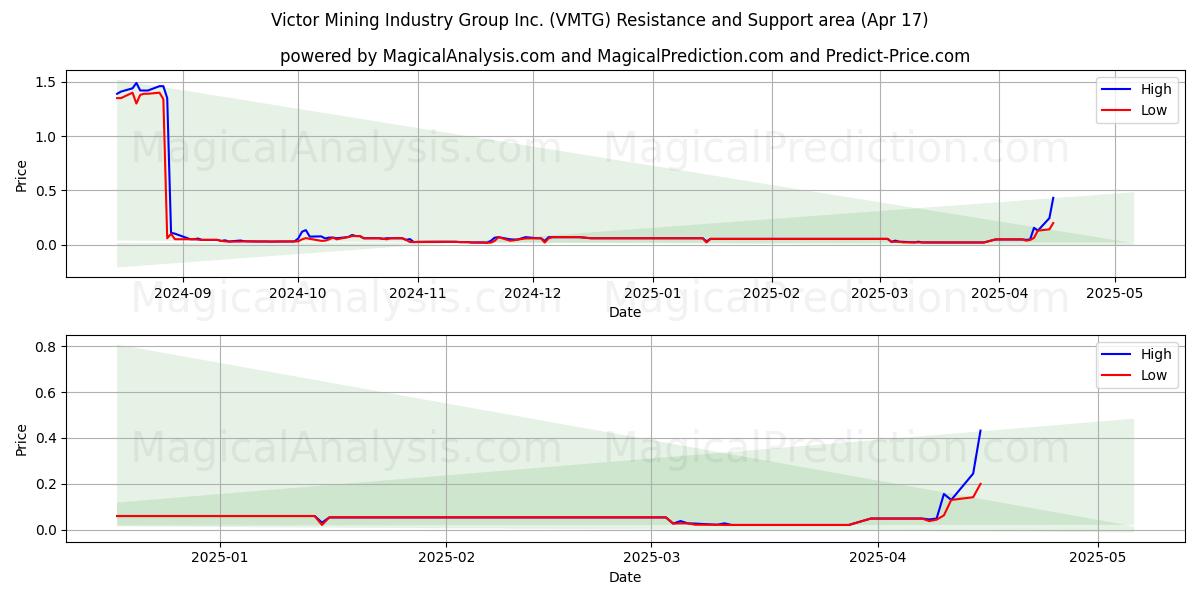The image size is (1200, 600).
Task: Click the '2025-03' x-axis label on the top chart
Action: (x=880, y=294)
